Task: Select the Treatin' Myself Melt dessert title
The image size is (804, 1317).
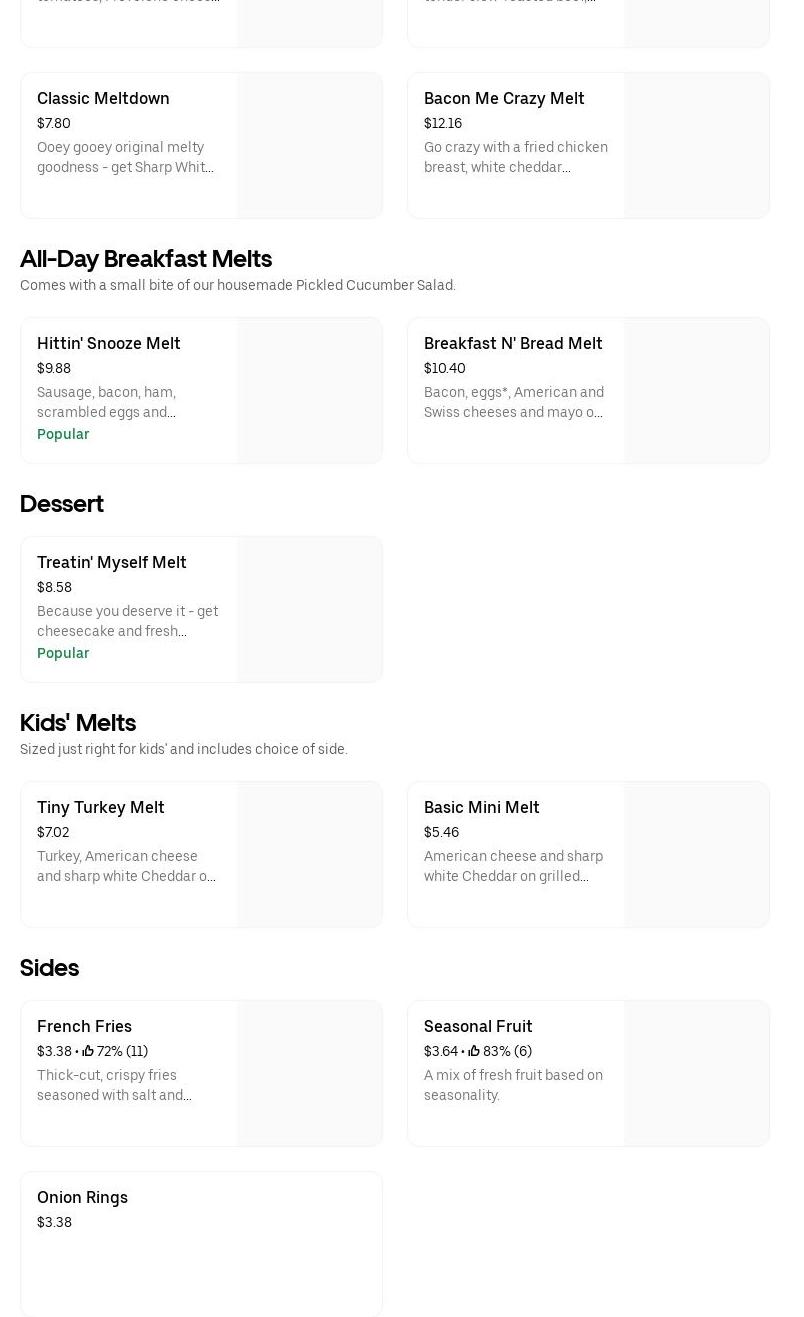Action: pyautogui.click(x=112, y=562)
